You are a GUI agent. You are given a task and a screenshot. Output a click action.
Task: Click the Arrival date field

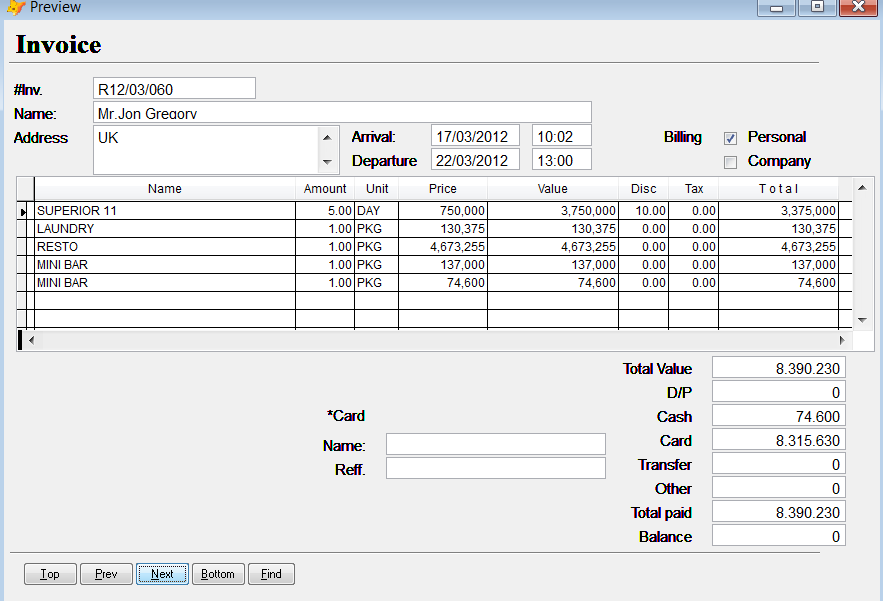475,137
